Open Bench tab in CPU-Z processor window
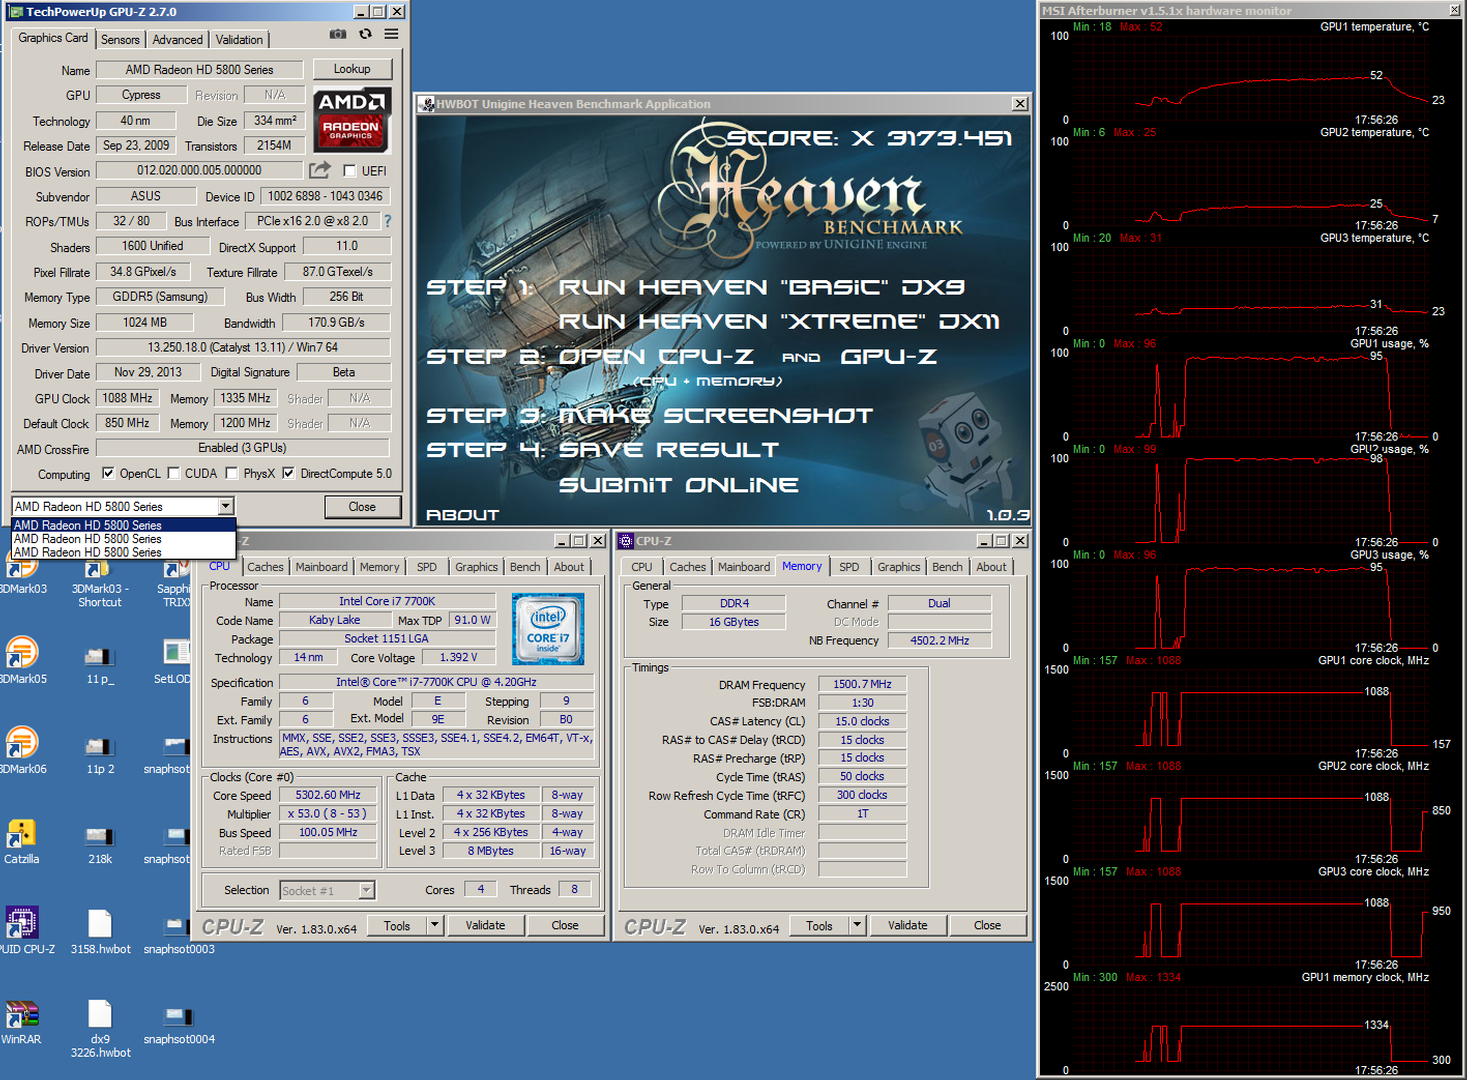 pyautogui.click(x=525, y=567)
